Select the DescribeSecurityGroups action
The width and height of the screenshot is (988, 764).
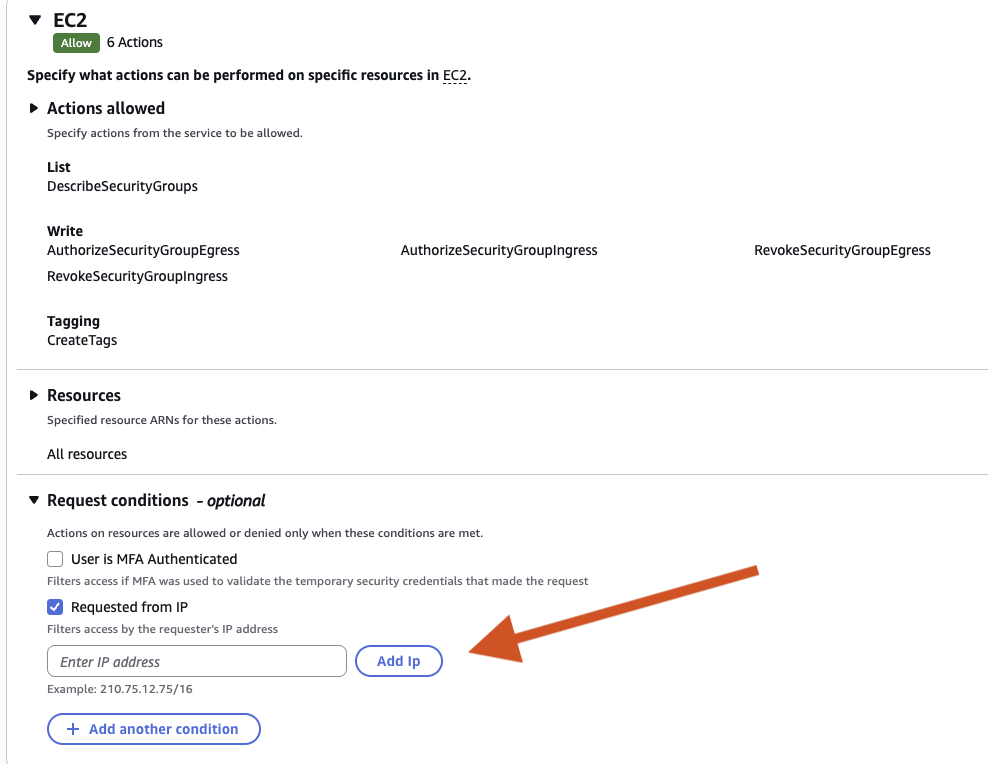(122, 186)
